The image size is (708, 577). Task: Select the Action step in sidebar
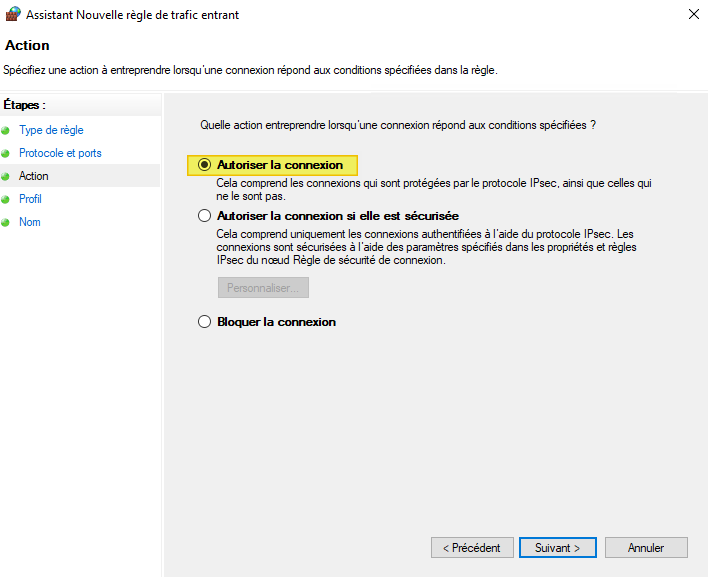tap(34, 176)
